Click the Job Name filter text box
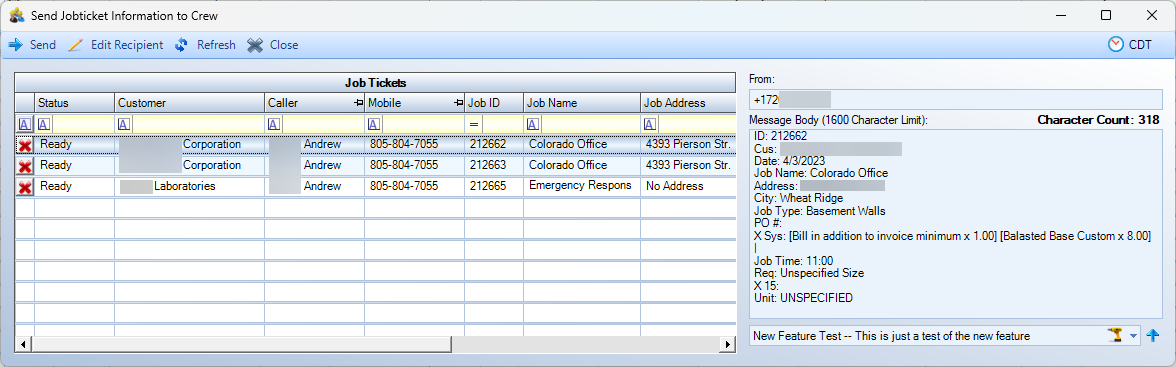 coord(590,124)
